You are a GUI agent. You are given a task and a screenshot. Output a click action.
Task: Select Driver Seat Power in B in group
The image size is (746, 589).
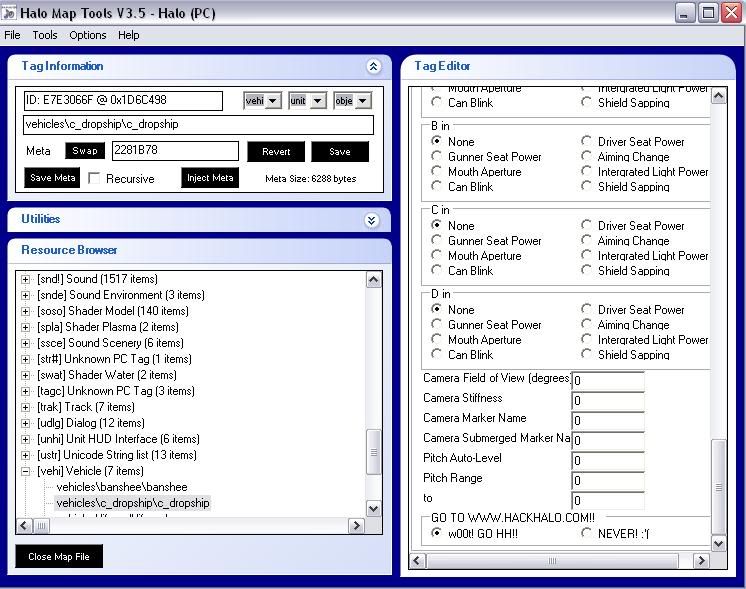(x=586, y=141)
